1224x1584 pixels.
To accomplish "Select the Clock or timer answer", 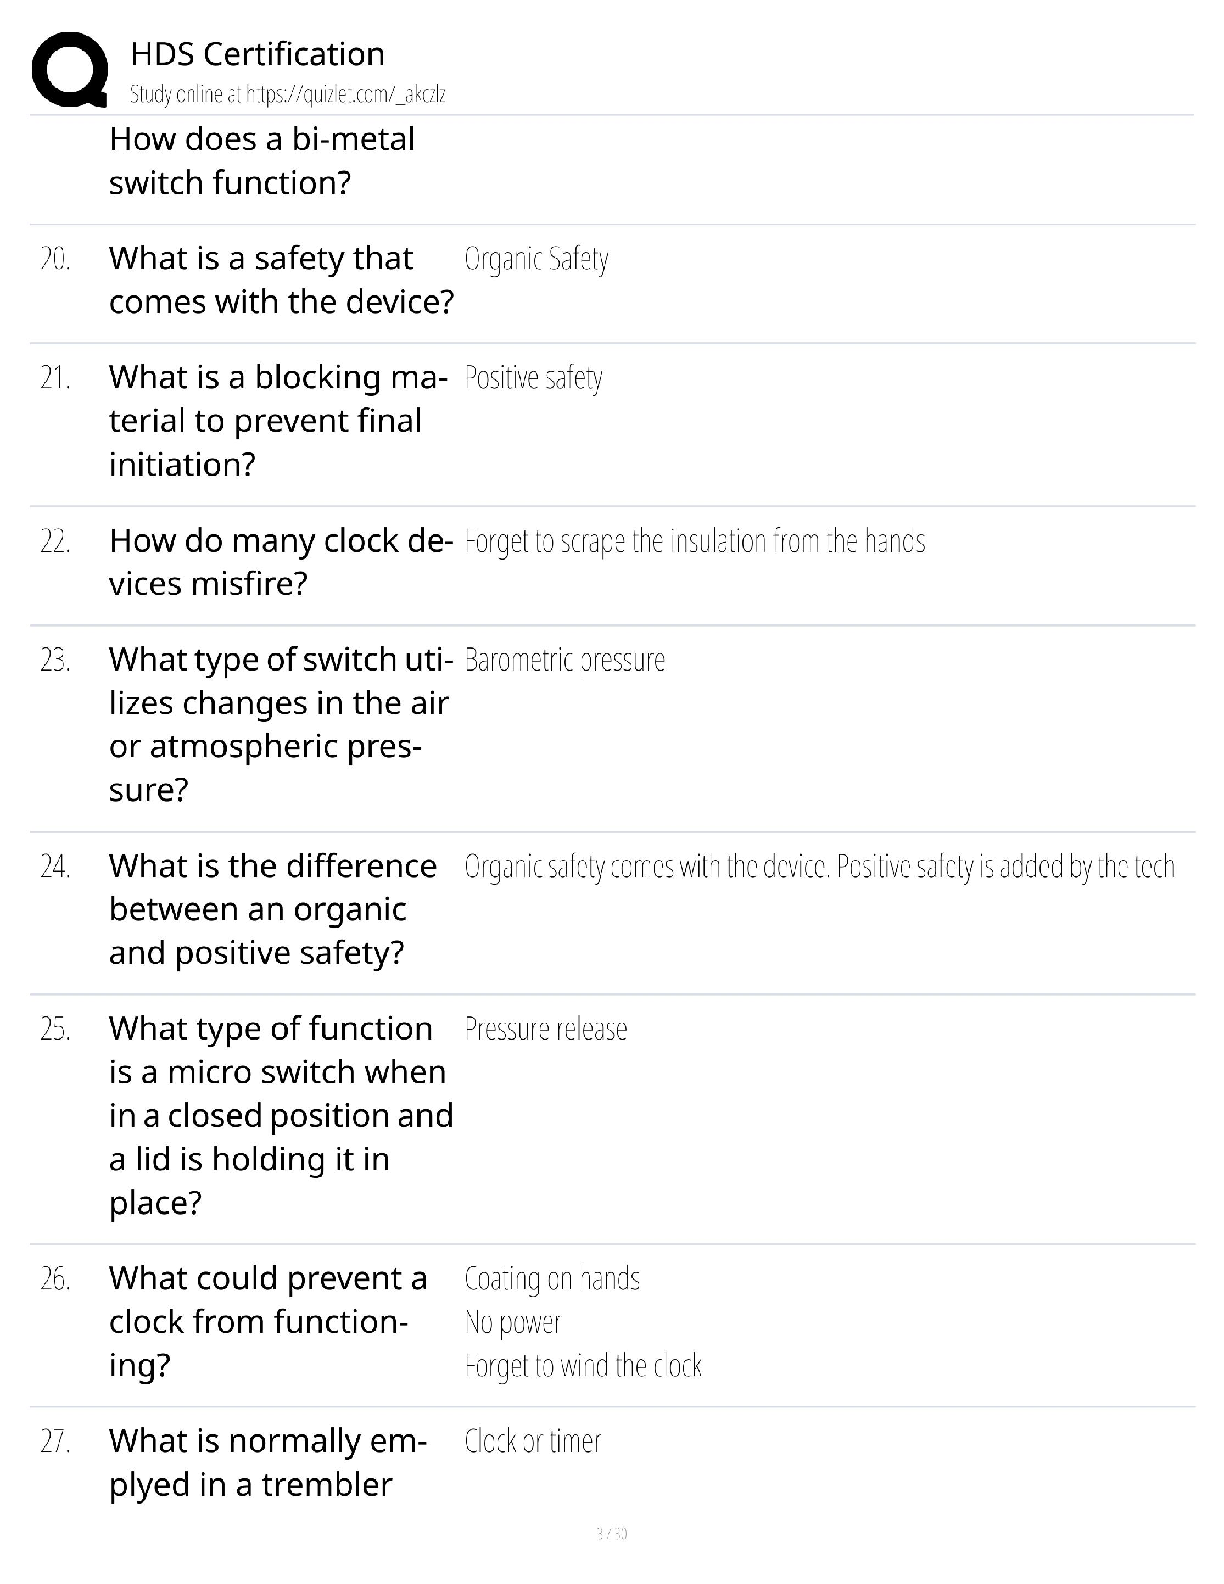I will pos(533,1441).
